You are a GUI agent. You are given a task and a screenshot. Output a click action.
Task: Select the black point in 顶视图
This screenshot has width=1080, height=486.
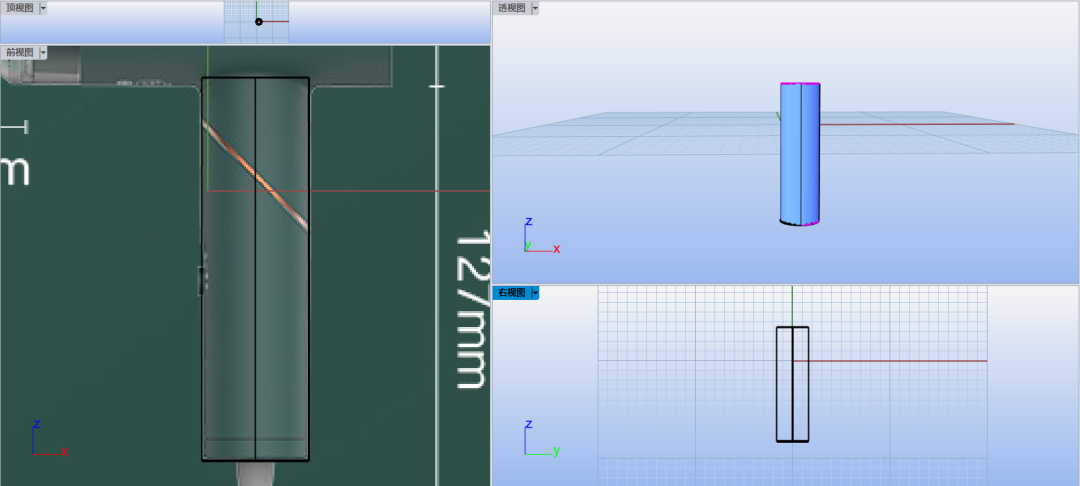(x=259, y=22)
